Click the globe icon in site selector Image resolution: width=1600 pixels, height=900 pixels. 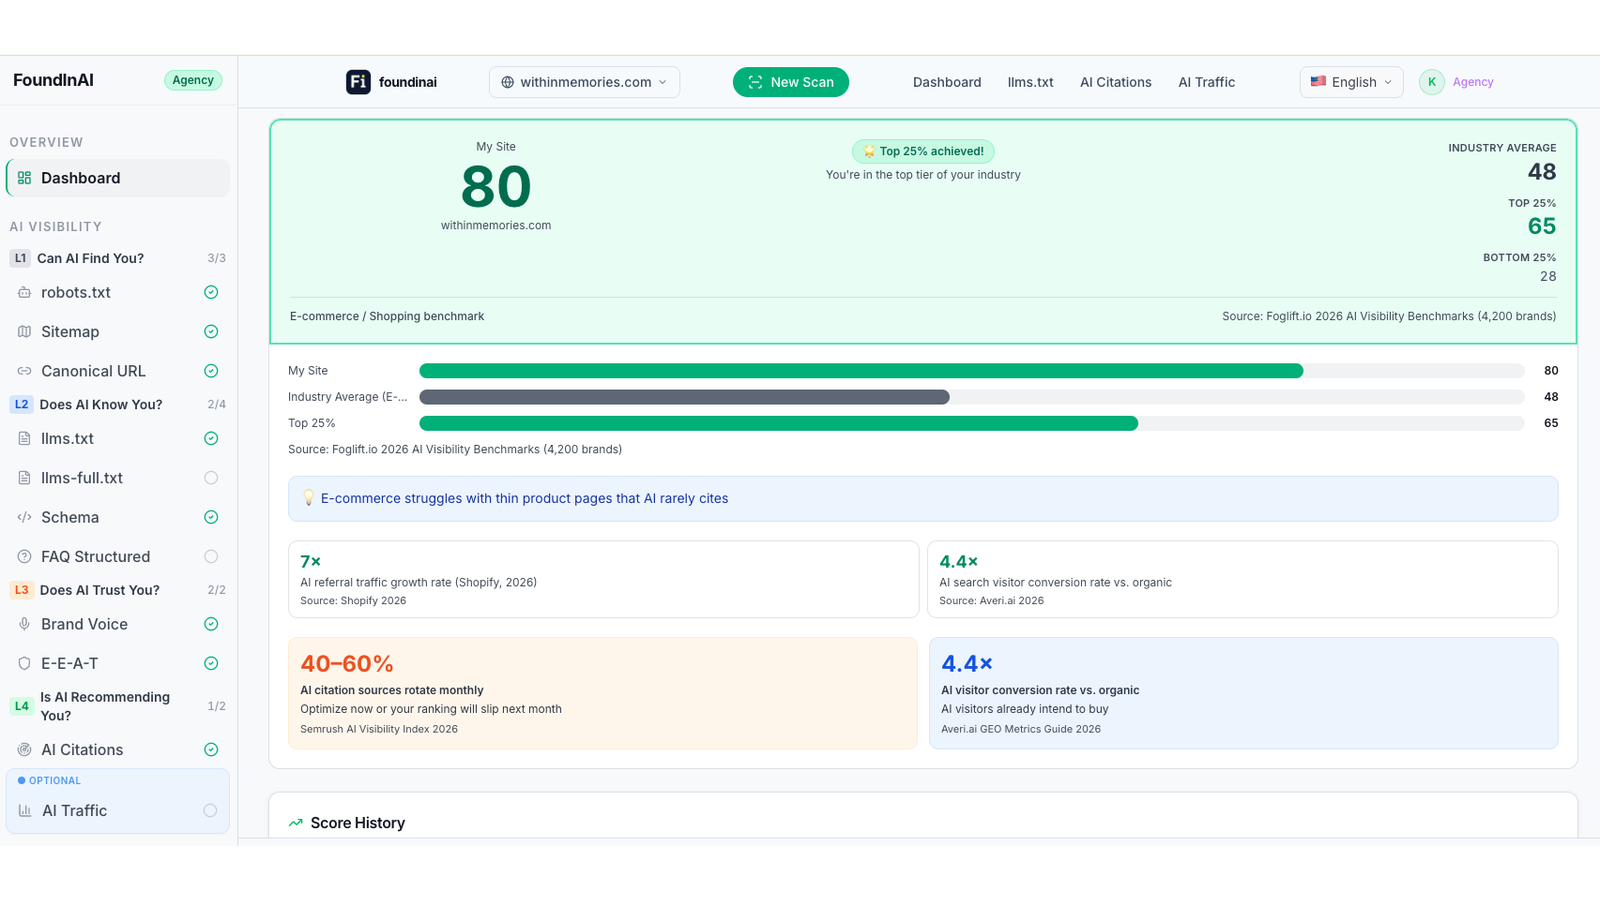point(508,82)
